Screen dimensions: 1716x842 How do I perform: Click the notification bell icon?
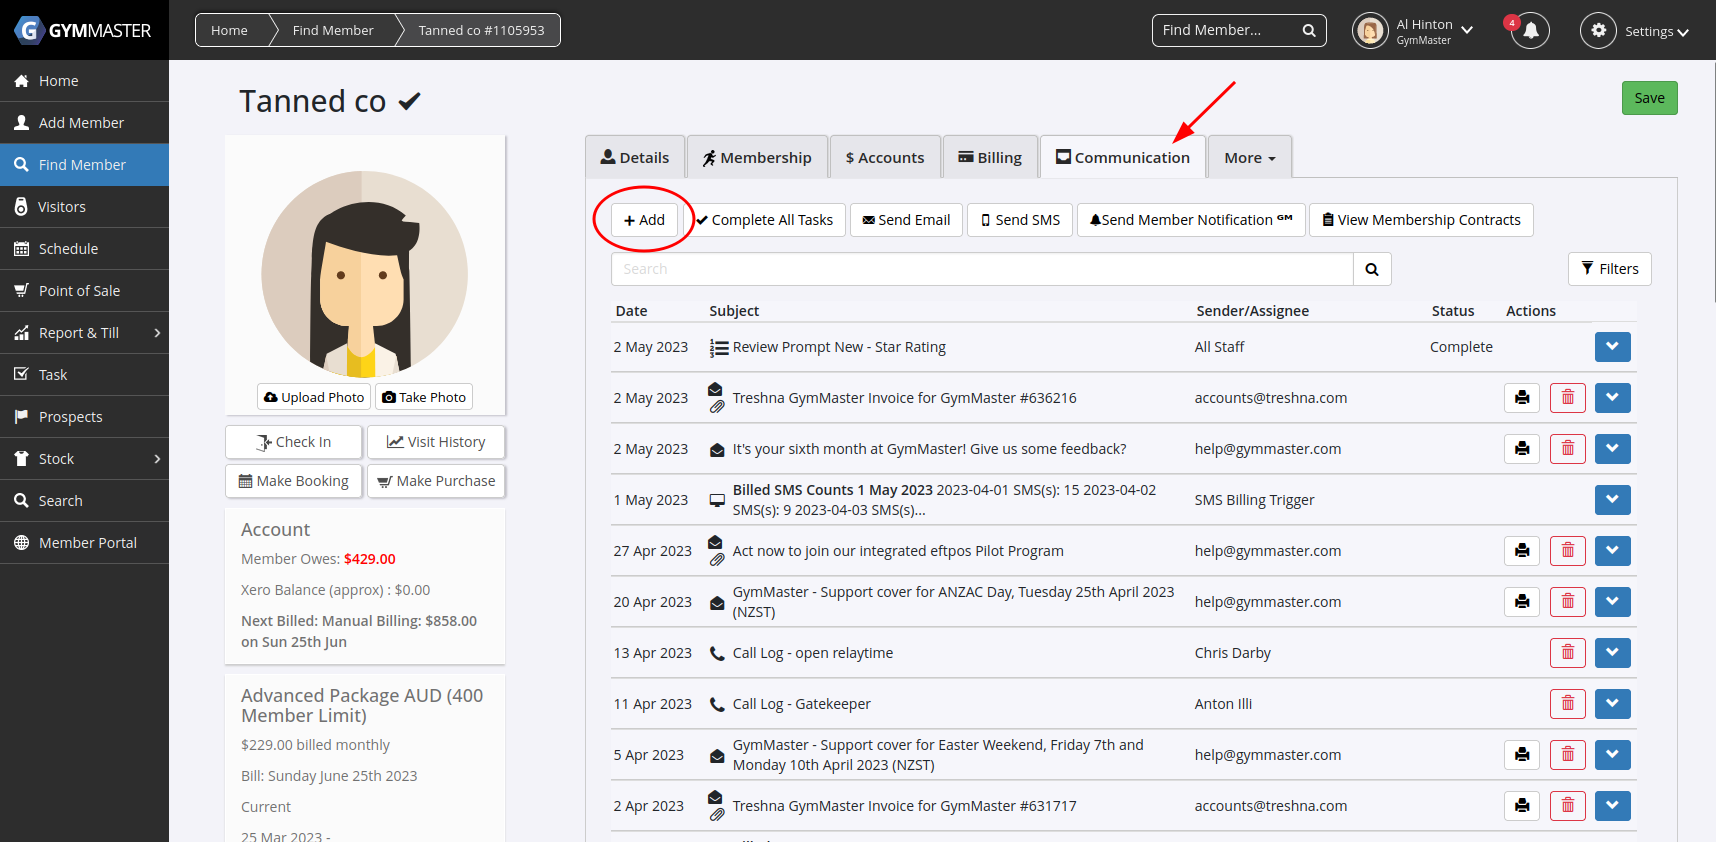pyautogui.click(x=1530, y=31)
